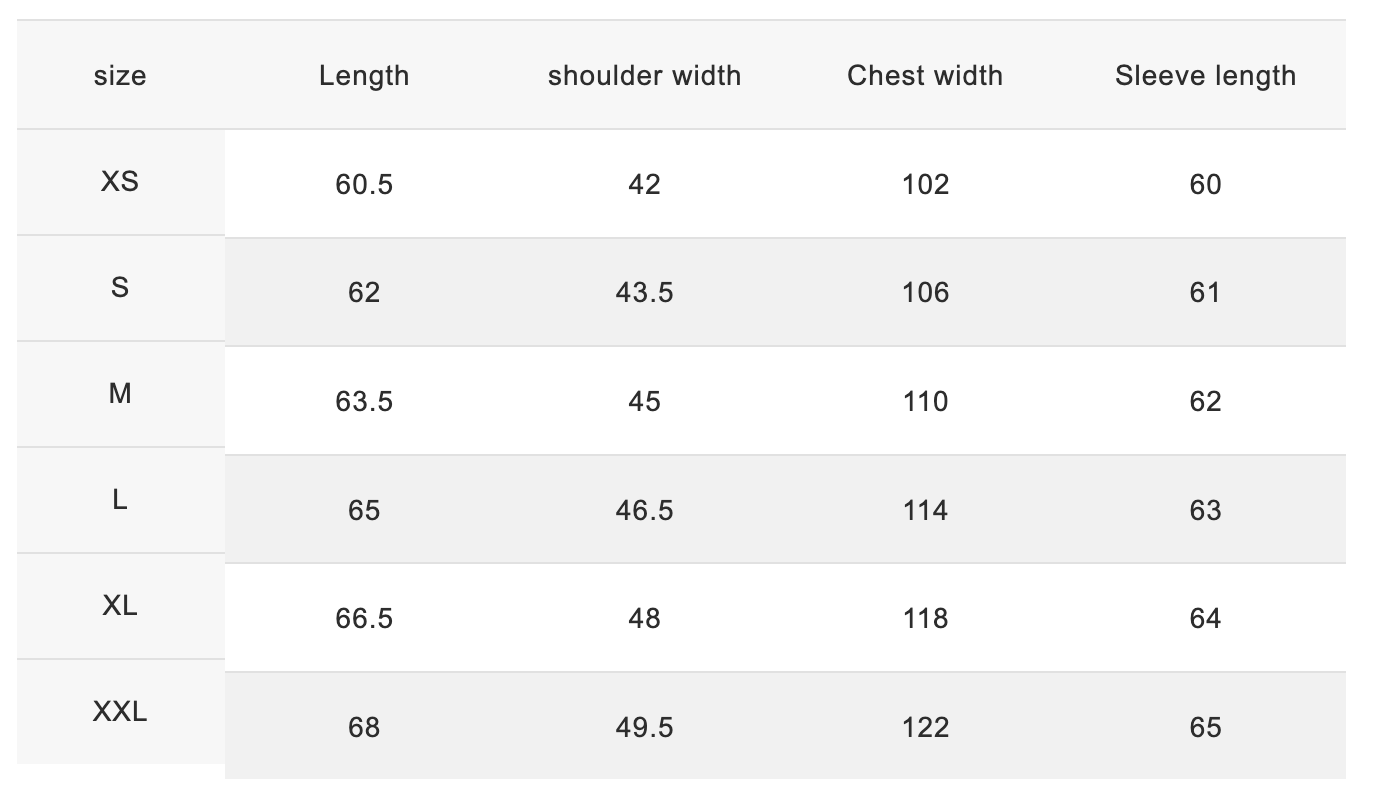Click the XS length value 60.5
1378x798 pixels.
[x=364, y=185]
